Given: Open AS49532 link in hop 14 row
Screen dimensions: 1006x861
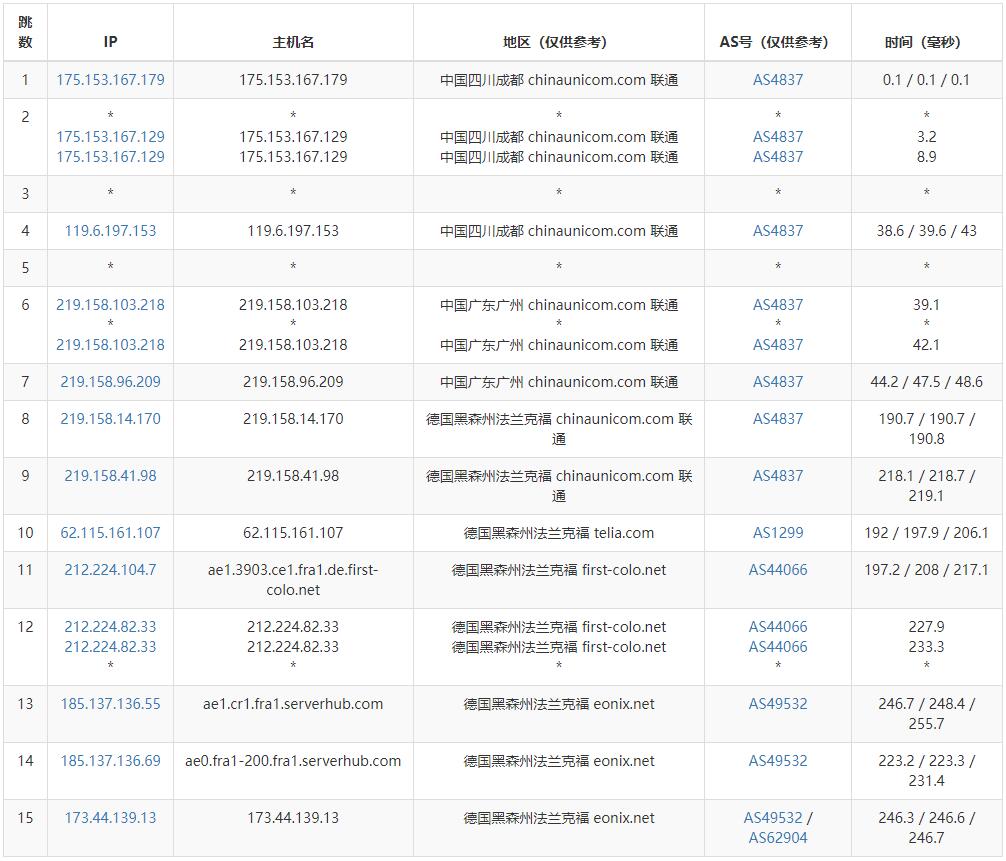Looking at the screenshot, I should point(778,761).
